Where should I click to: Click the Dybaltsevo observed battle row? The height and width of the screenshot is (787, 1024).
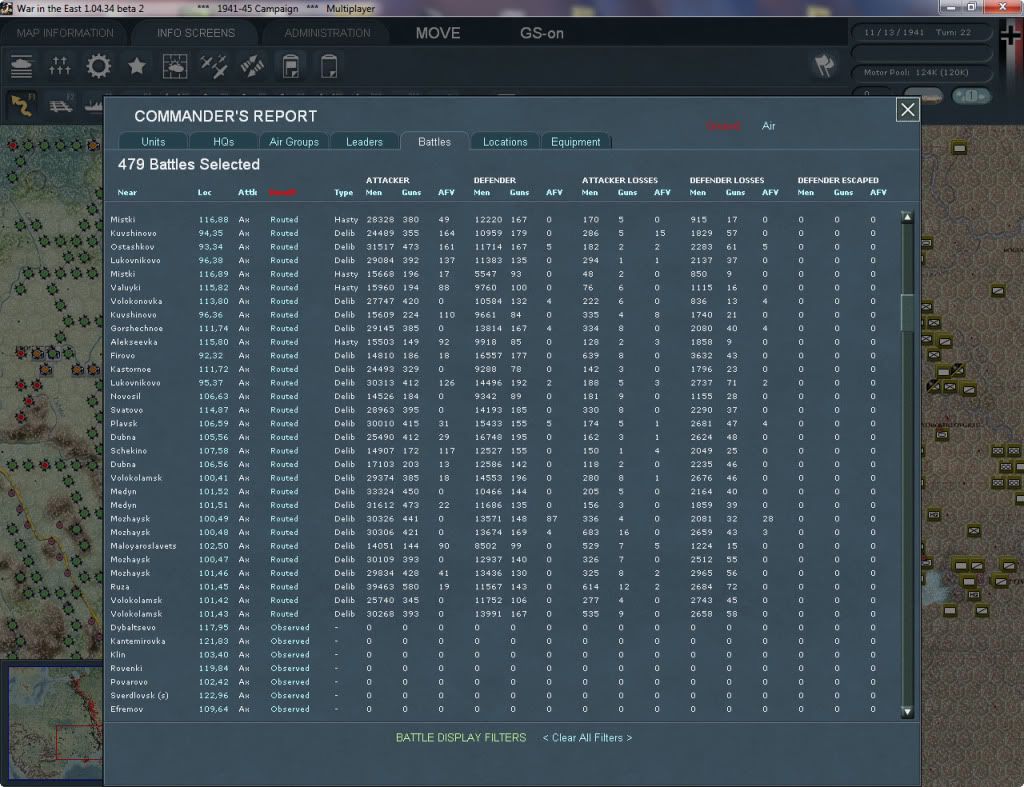pos(496,628)
